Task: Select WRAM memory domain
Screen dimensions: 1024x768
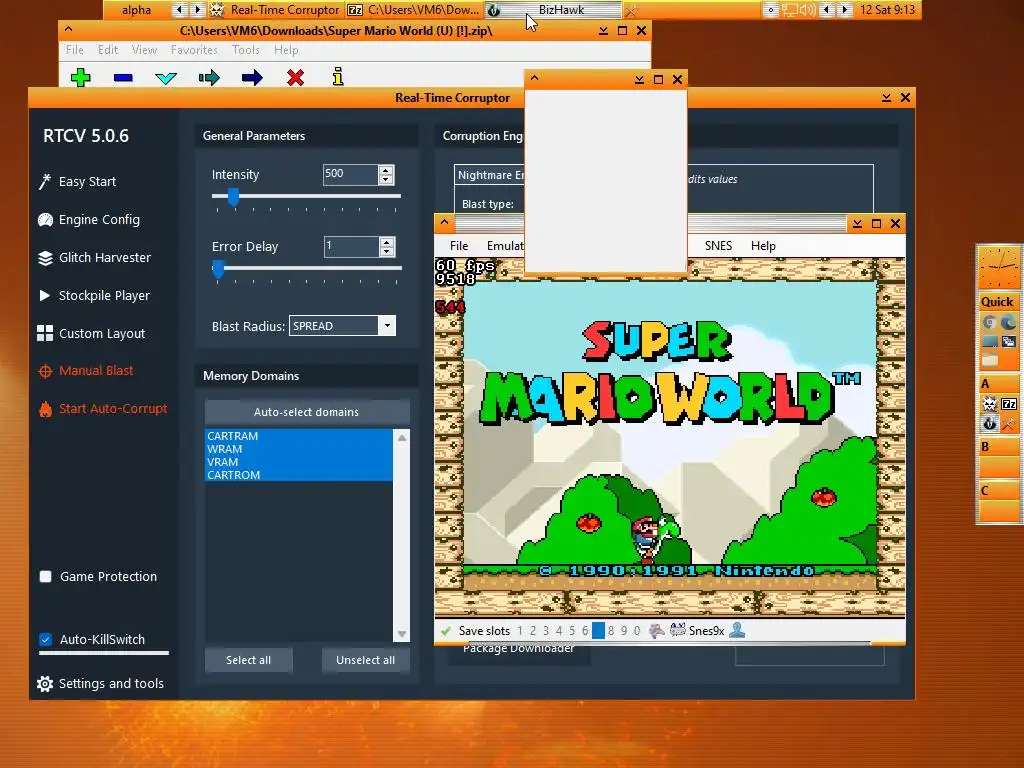Action: point(298,449)
